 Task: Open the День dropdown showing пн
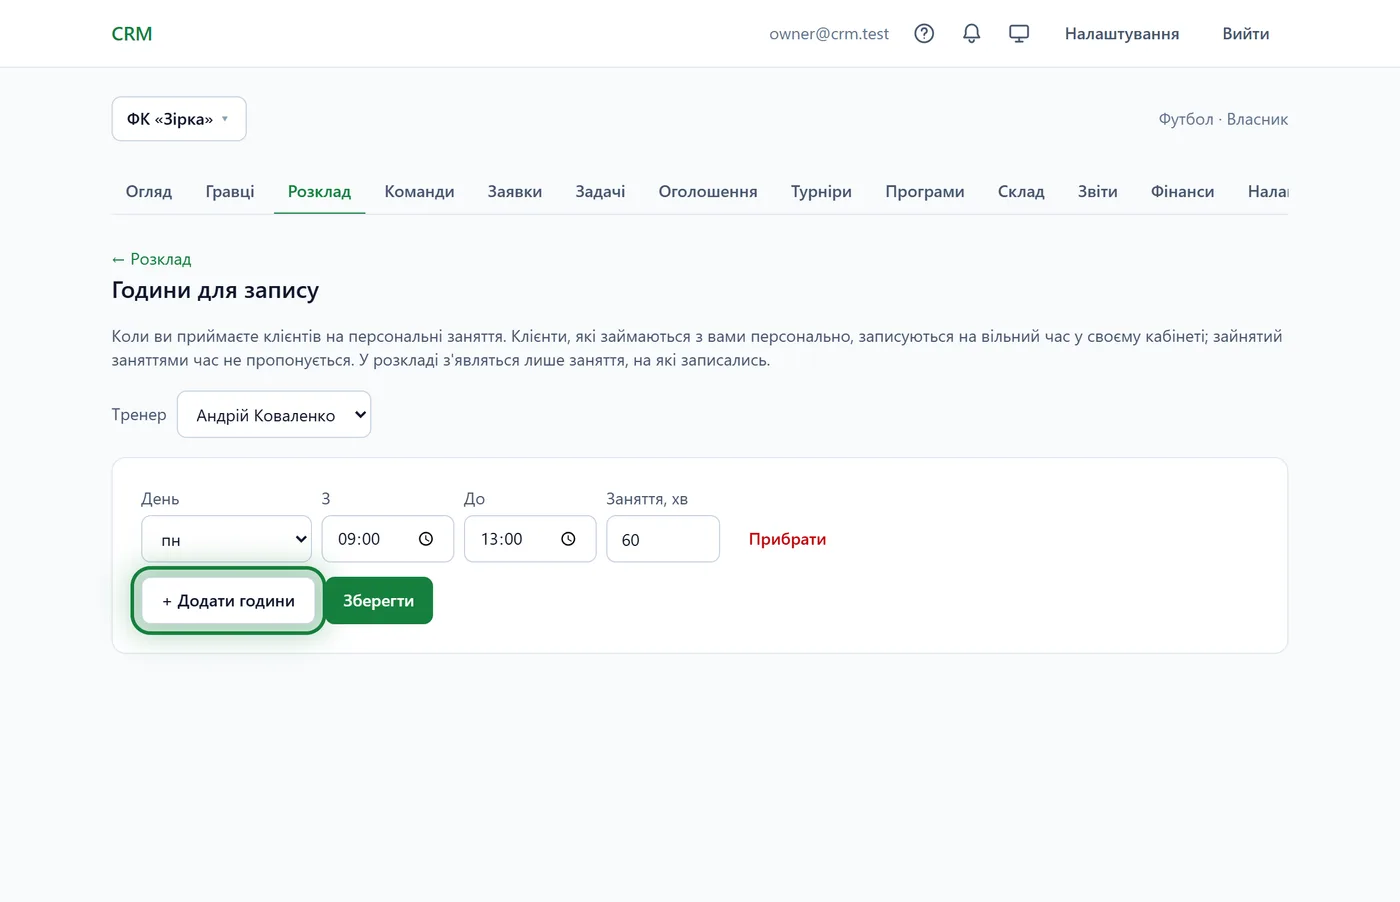click(227, 539)
